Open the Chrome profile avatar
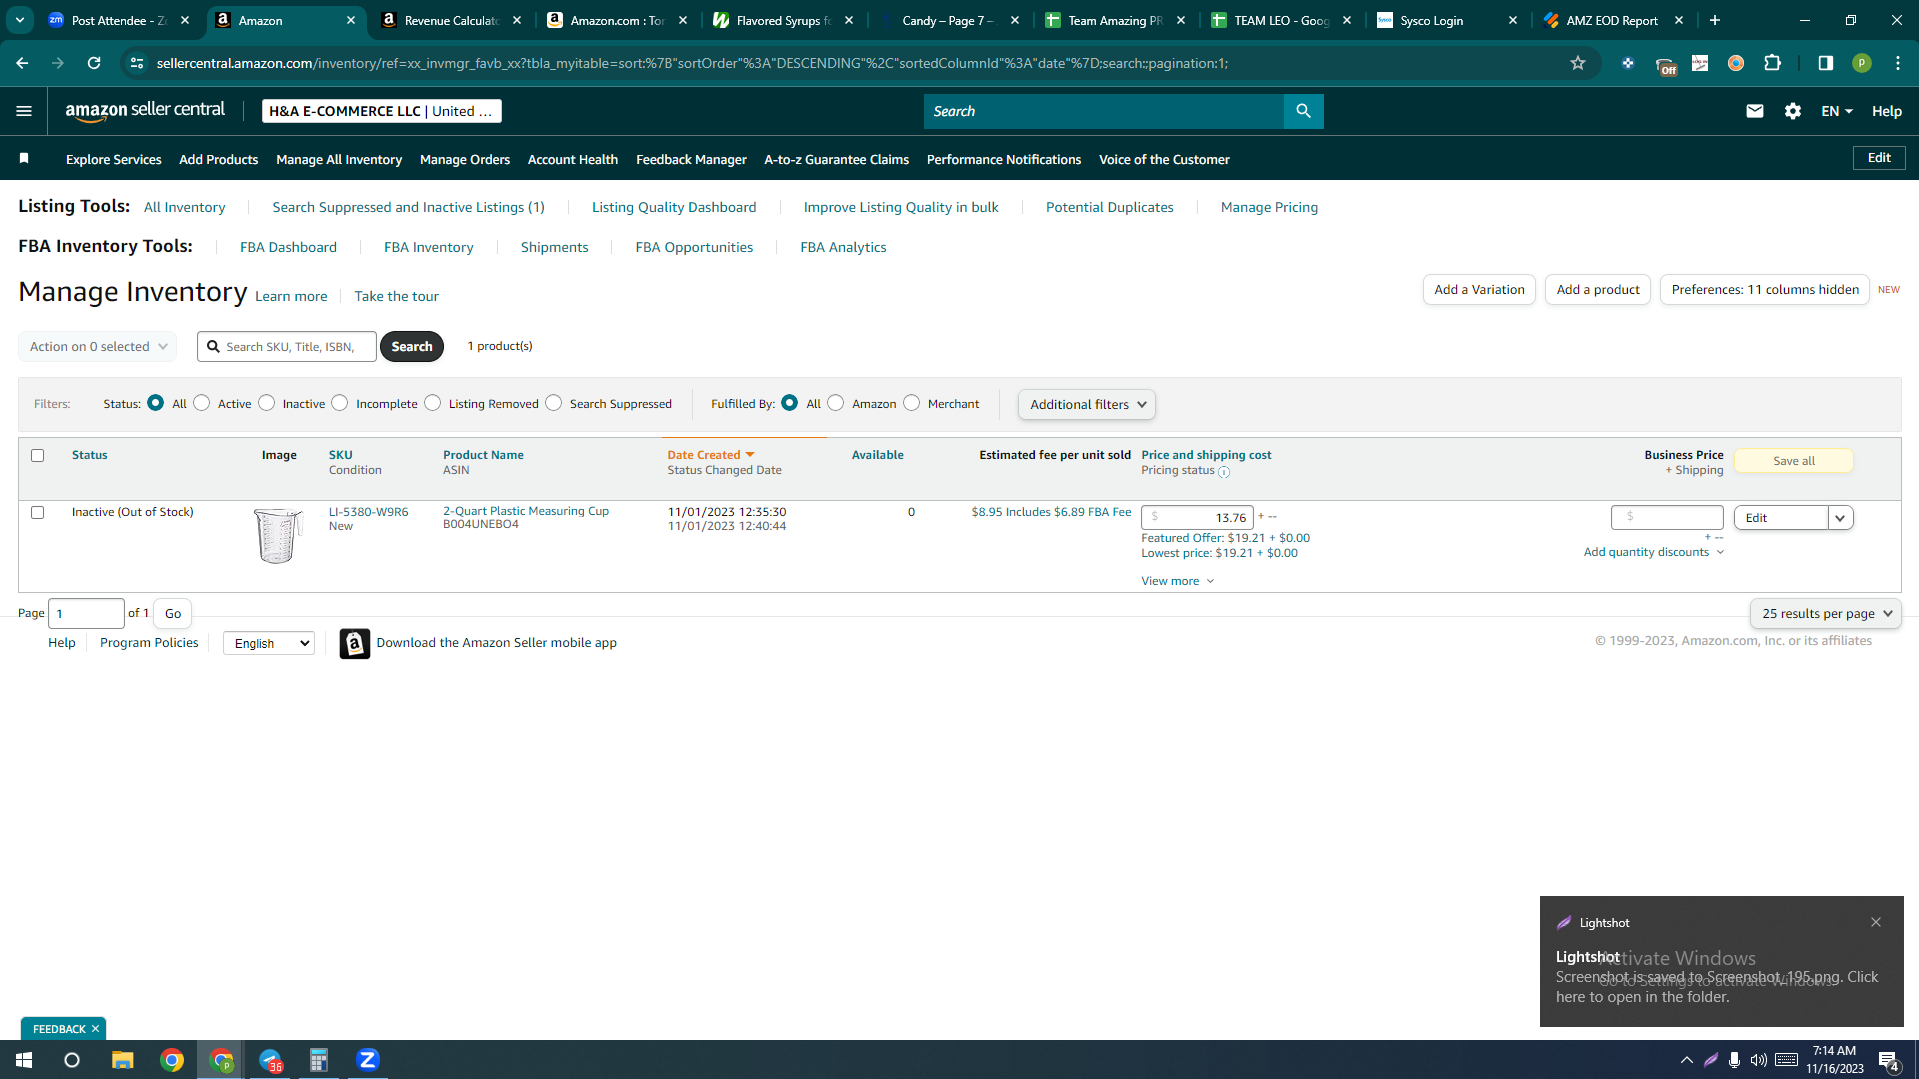Viewport: 1919px width, 1079px height. [1862, 63]
